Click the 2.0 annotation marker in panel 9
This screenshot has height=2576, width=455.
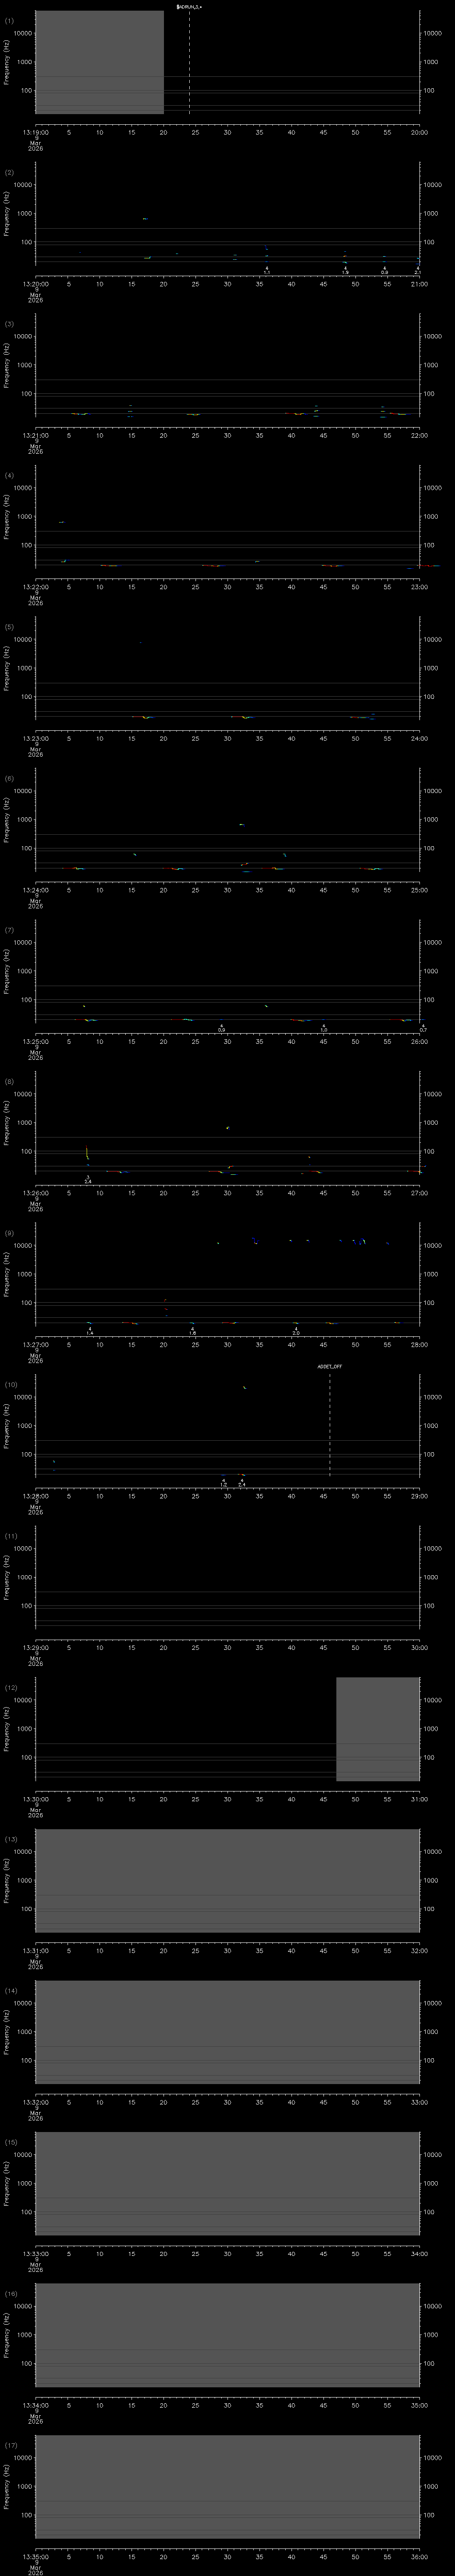[296, 1333]
